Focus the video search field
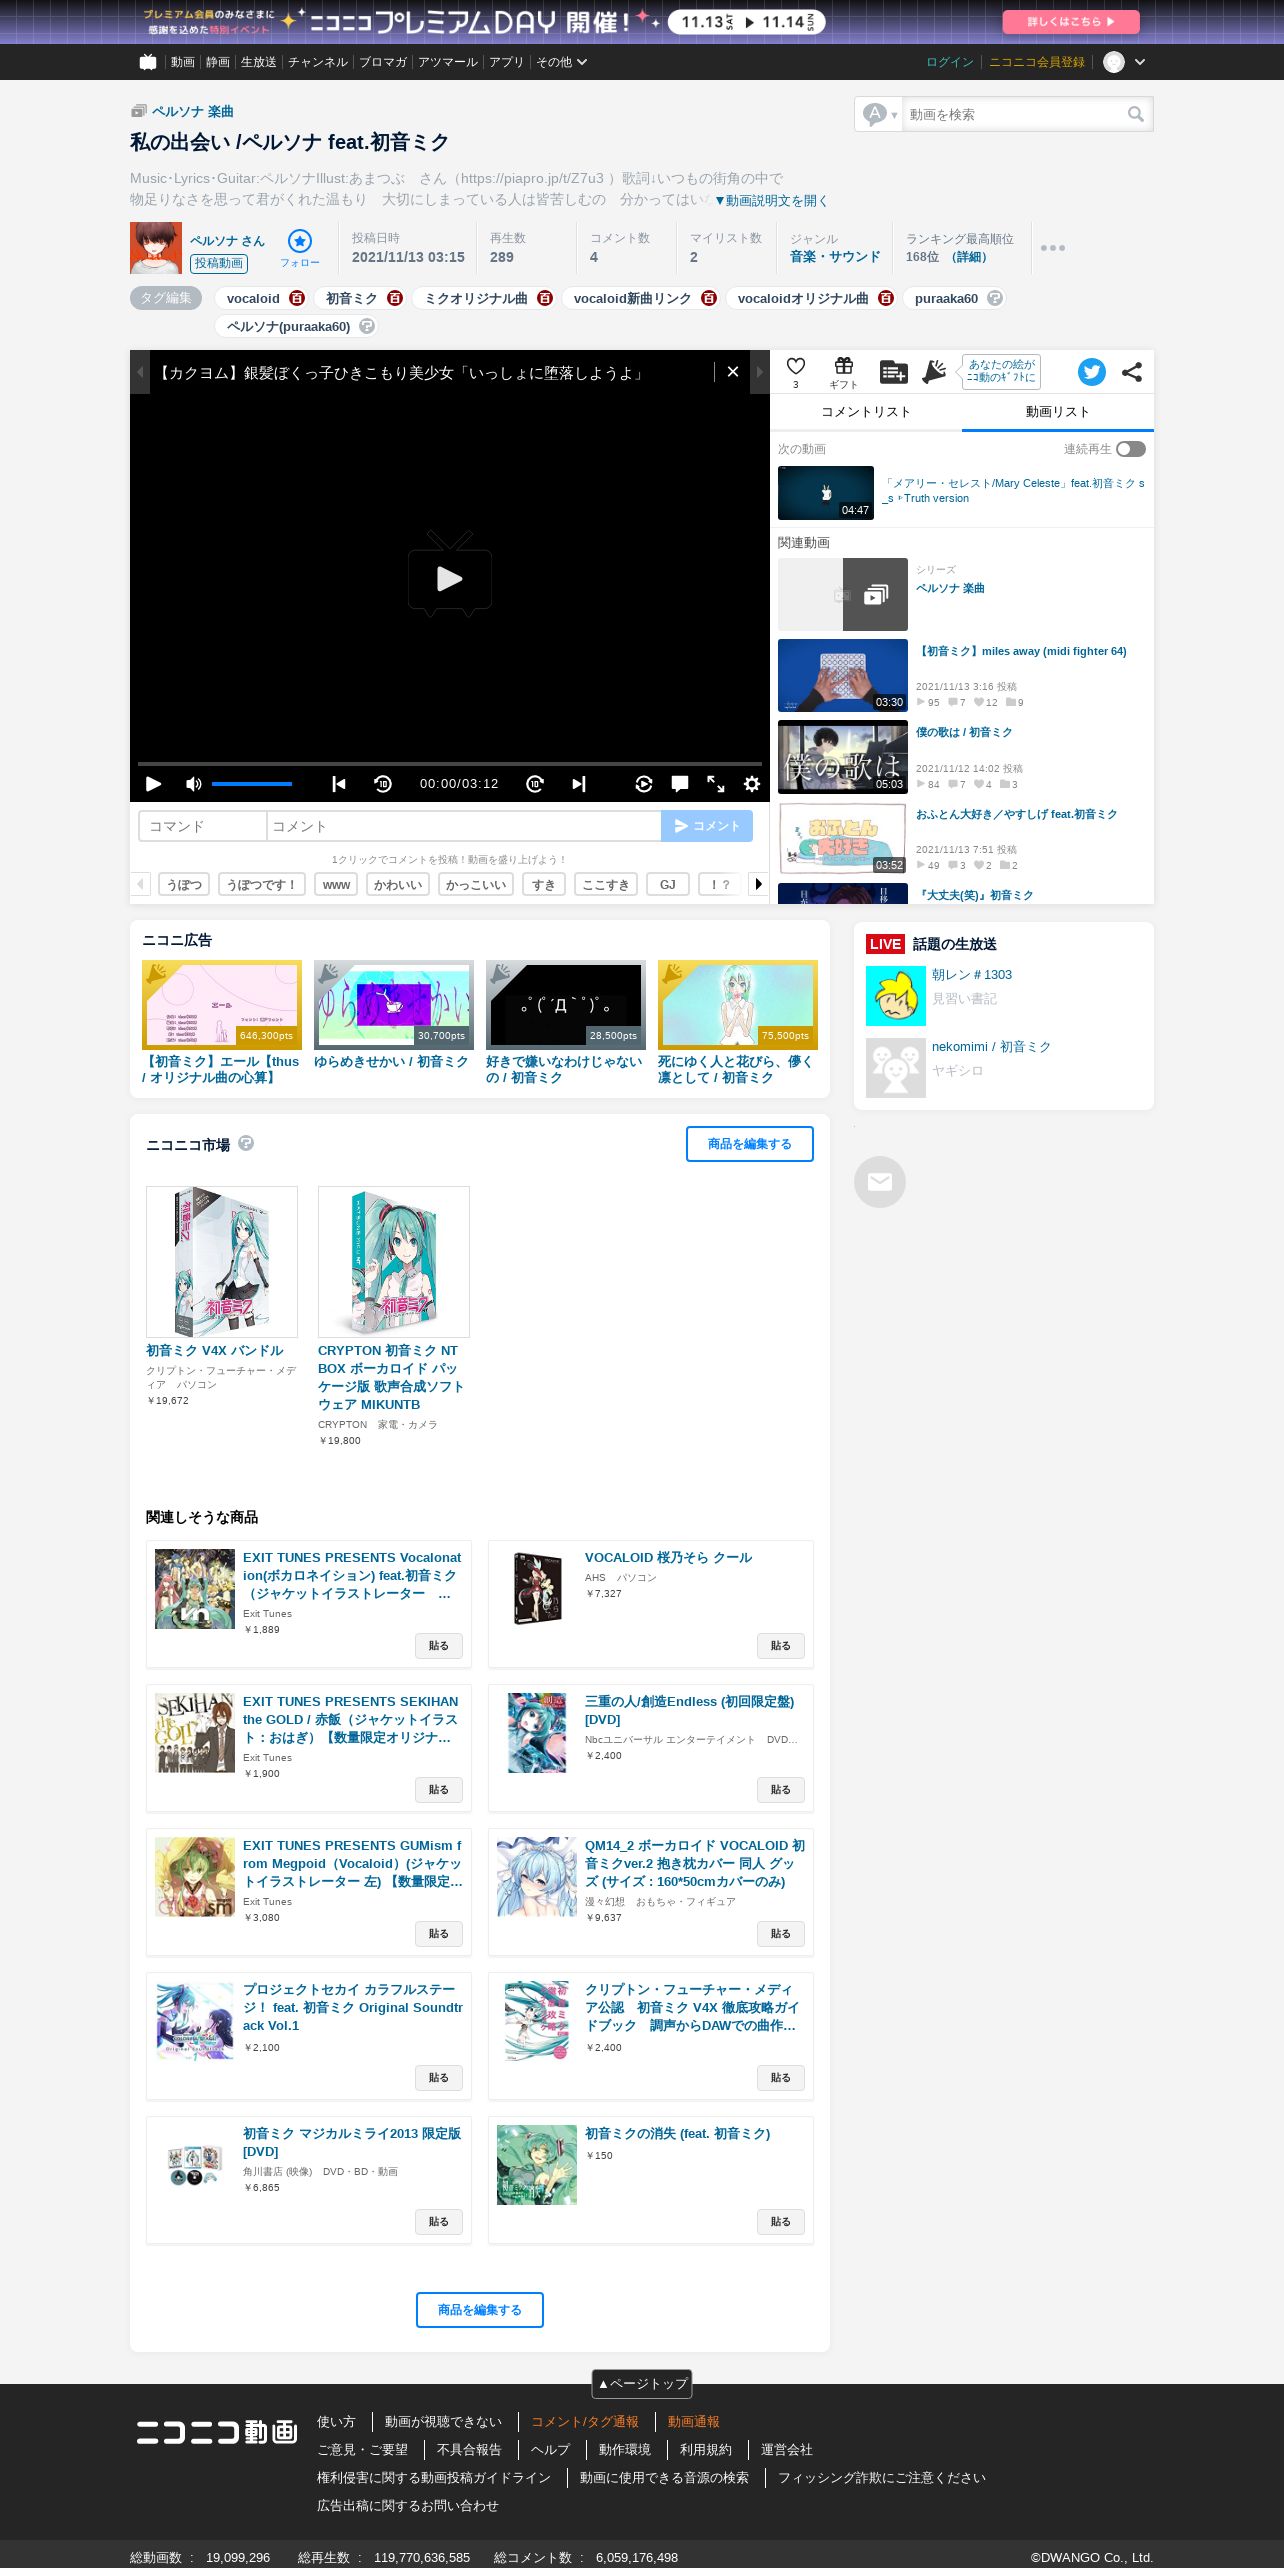 (1012, 115)
